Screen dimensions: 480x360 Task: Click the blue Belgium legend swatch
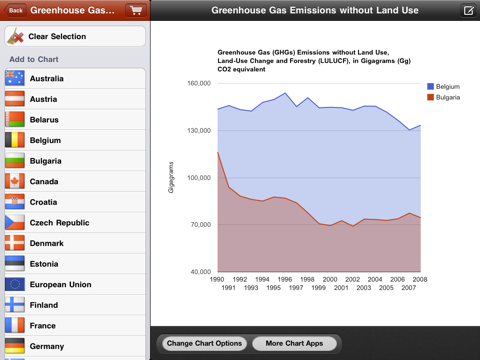[430, 86]
